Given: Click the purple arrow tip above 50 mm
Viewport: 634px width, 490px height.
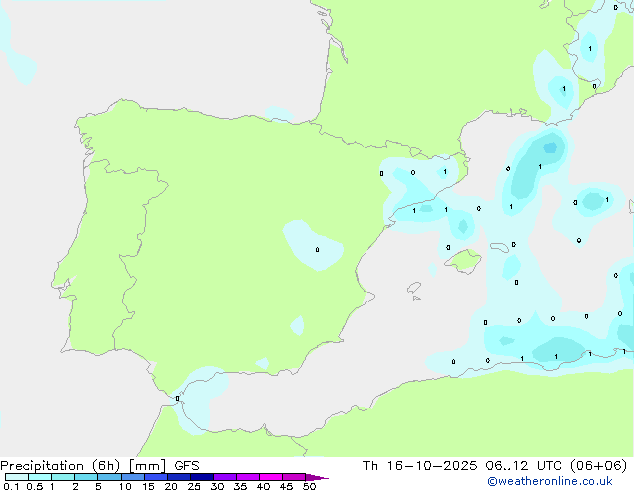Looking at the screenshot, I should [317, 478].
